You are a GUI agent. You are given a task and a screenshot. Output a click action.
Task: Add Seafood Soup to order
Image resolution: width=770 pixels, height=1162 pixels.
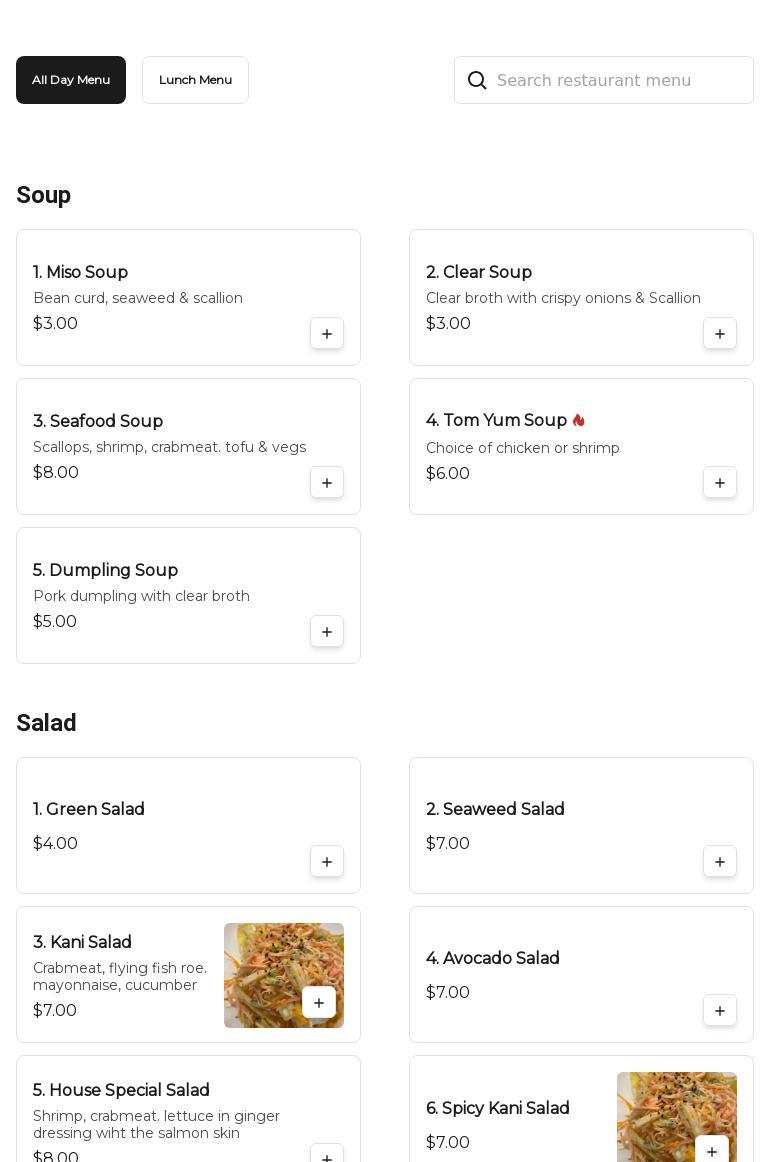coord(327,483)
